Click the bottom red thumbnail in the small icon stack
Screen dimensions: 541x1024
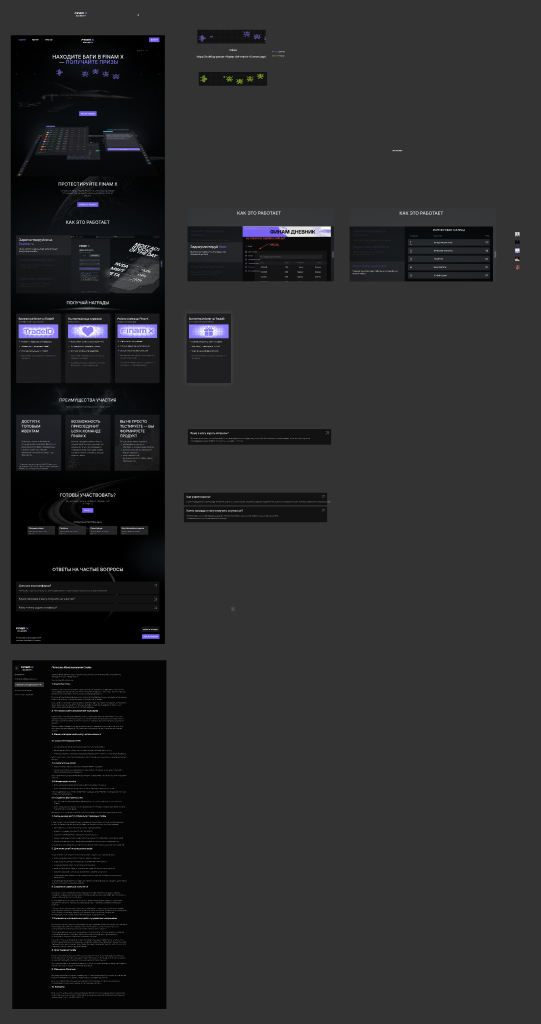(517, 267)
